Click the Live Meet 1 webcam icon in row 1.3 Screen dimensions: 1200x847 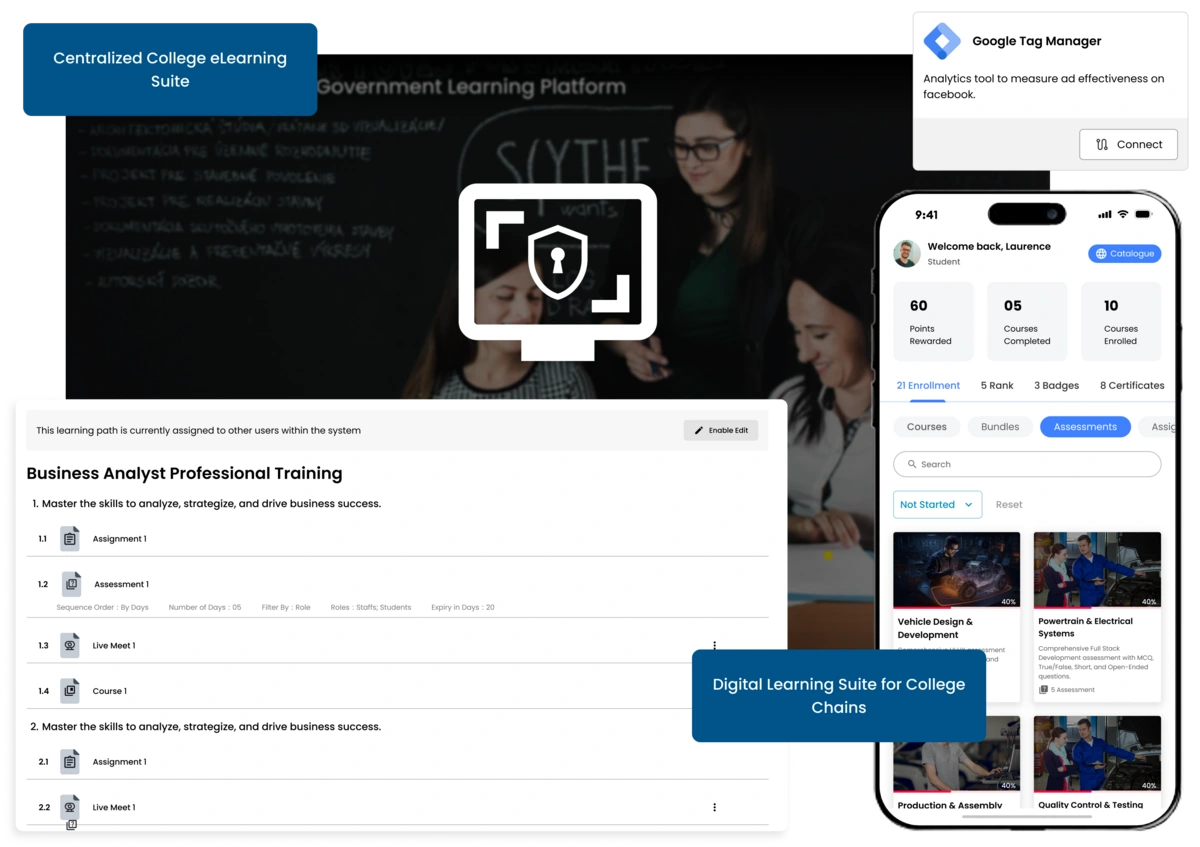[x=70, y=645]
